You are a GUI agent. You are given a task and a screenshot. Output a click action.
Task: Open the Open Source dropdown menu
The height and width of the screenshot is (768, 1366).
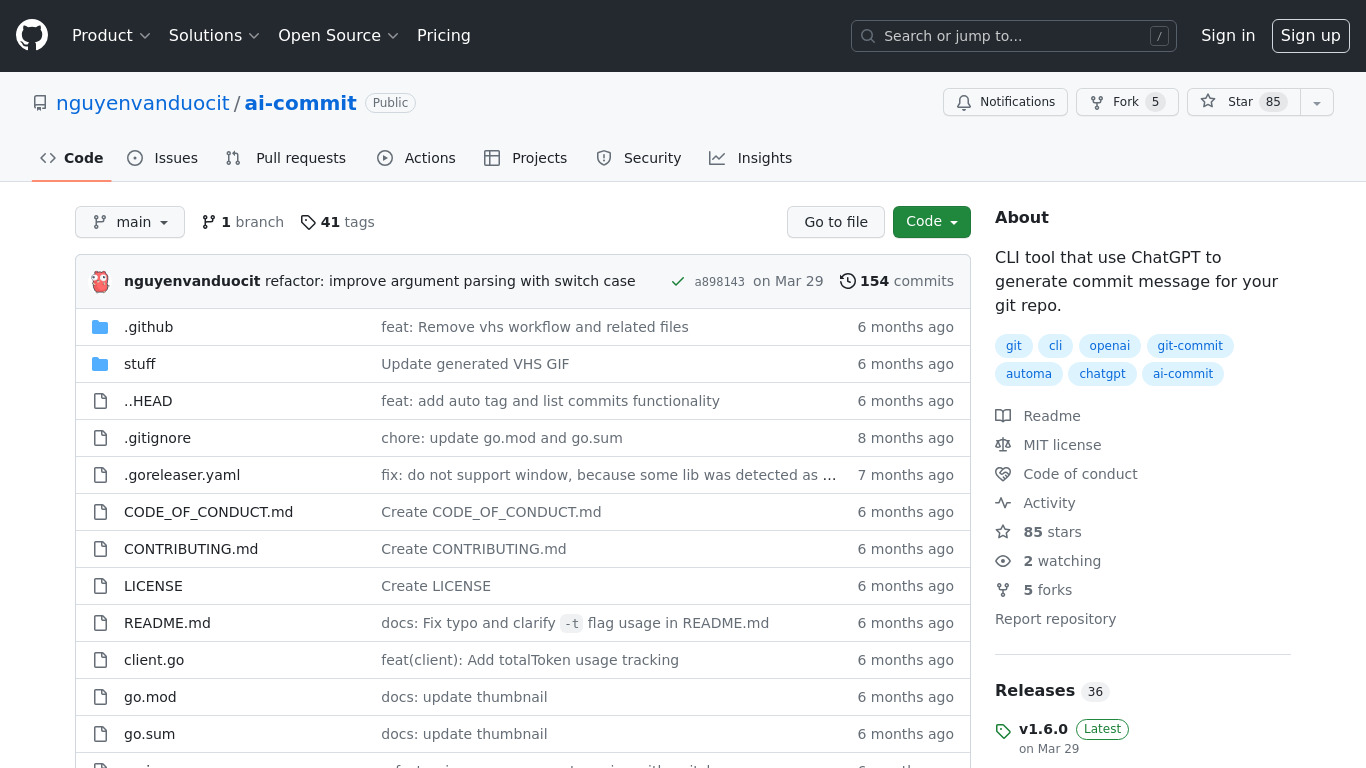[x=338, y=35]
